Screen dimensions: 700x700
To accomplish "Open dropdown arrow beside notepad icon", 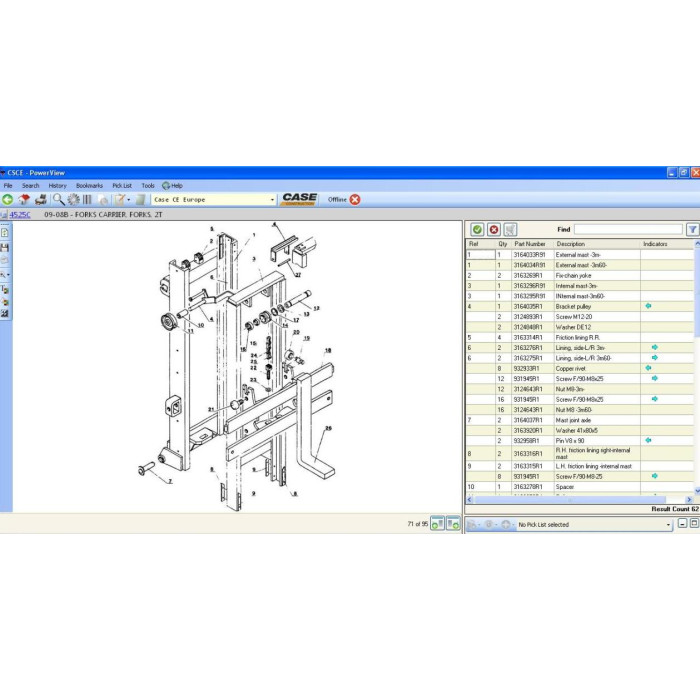I will point(129,200).
